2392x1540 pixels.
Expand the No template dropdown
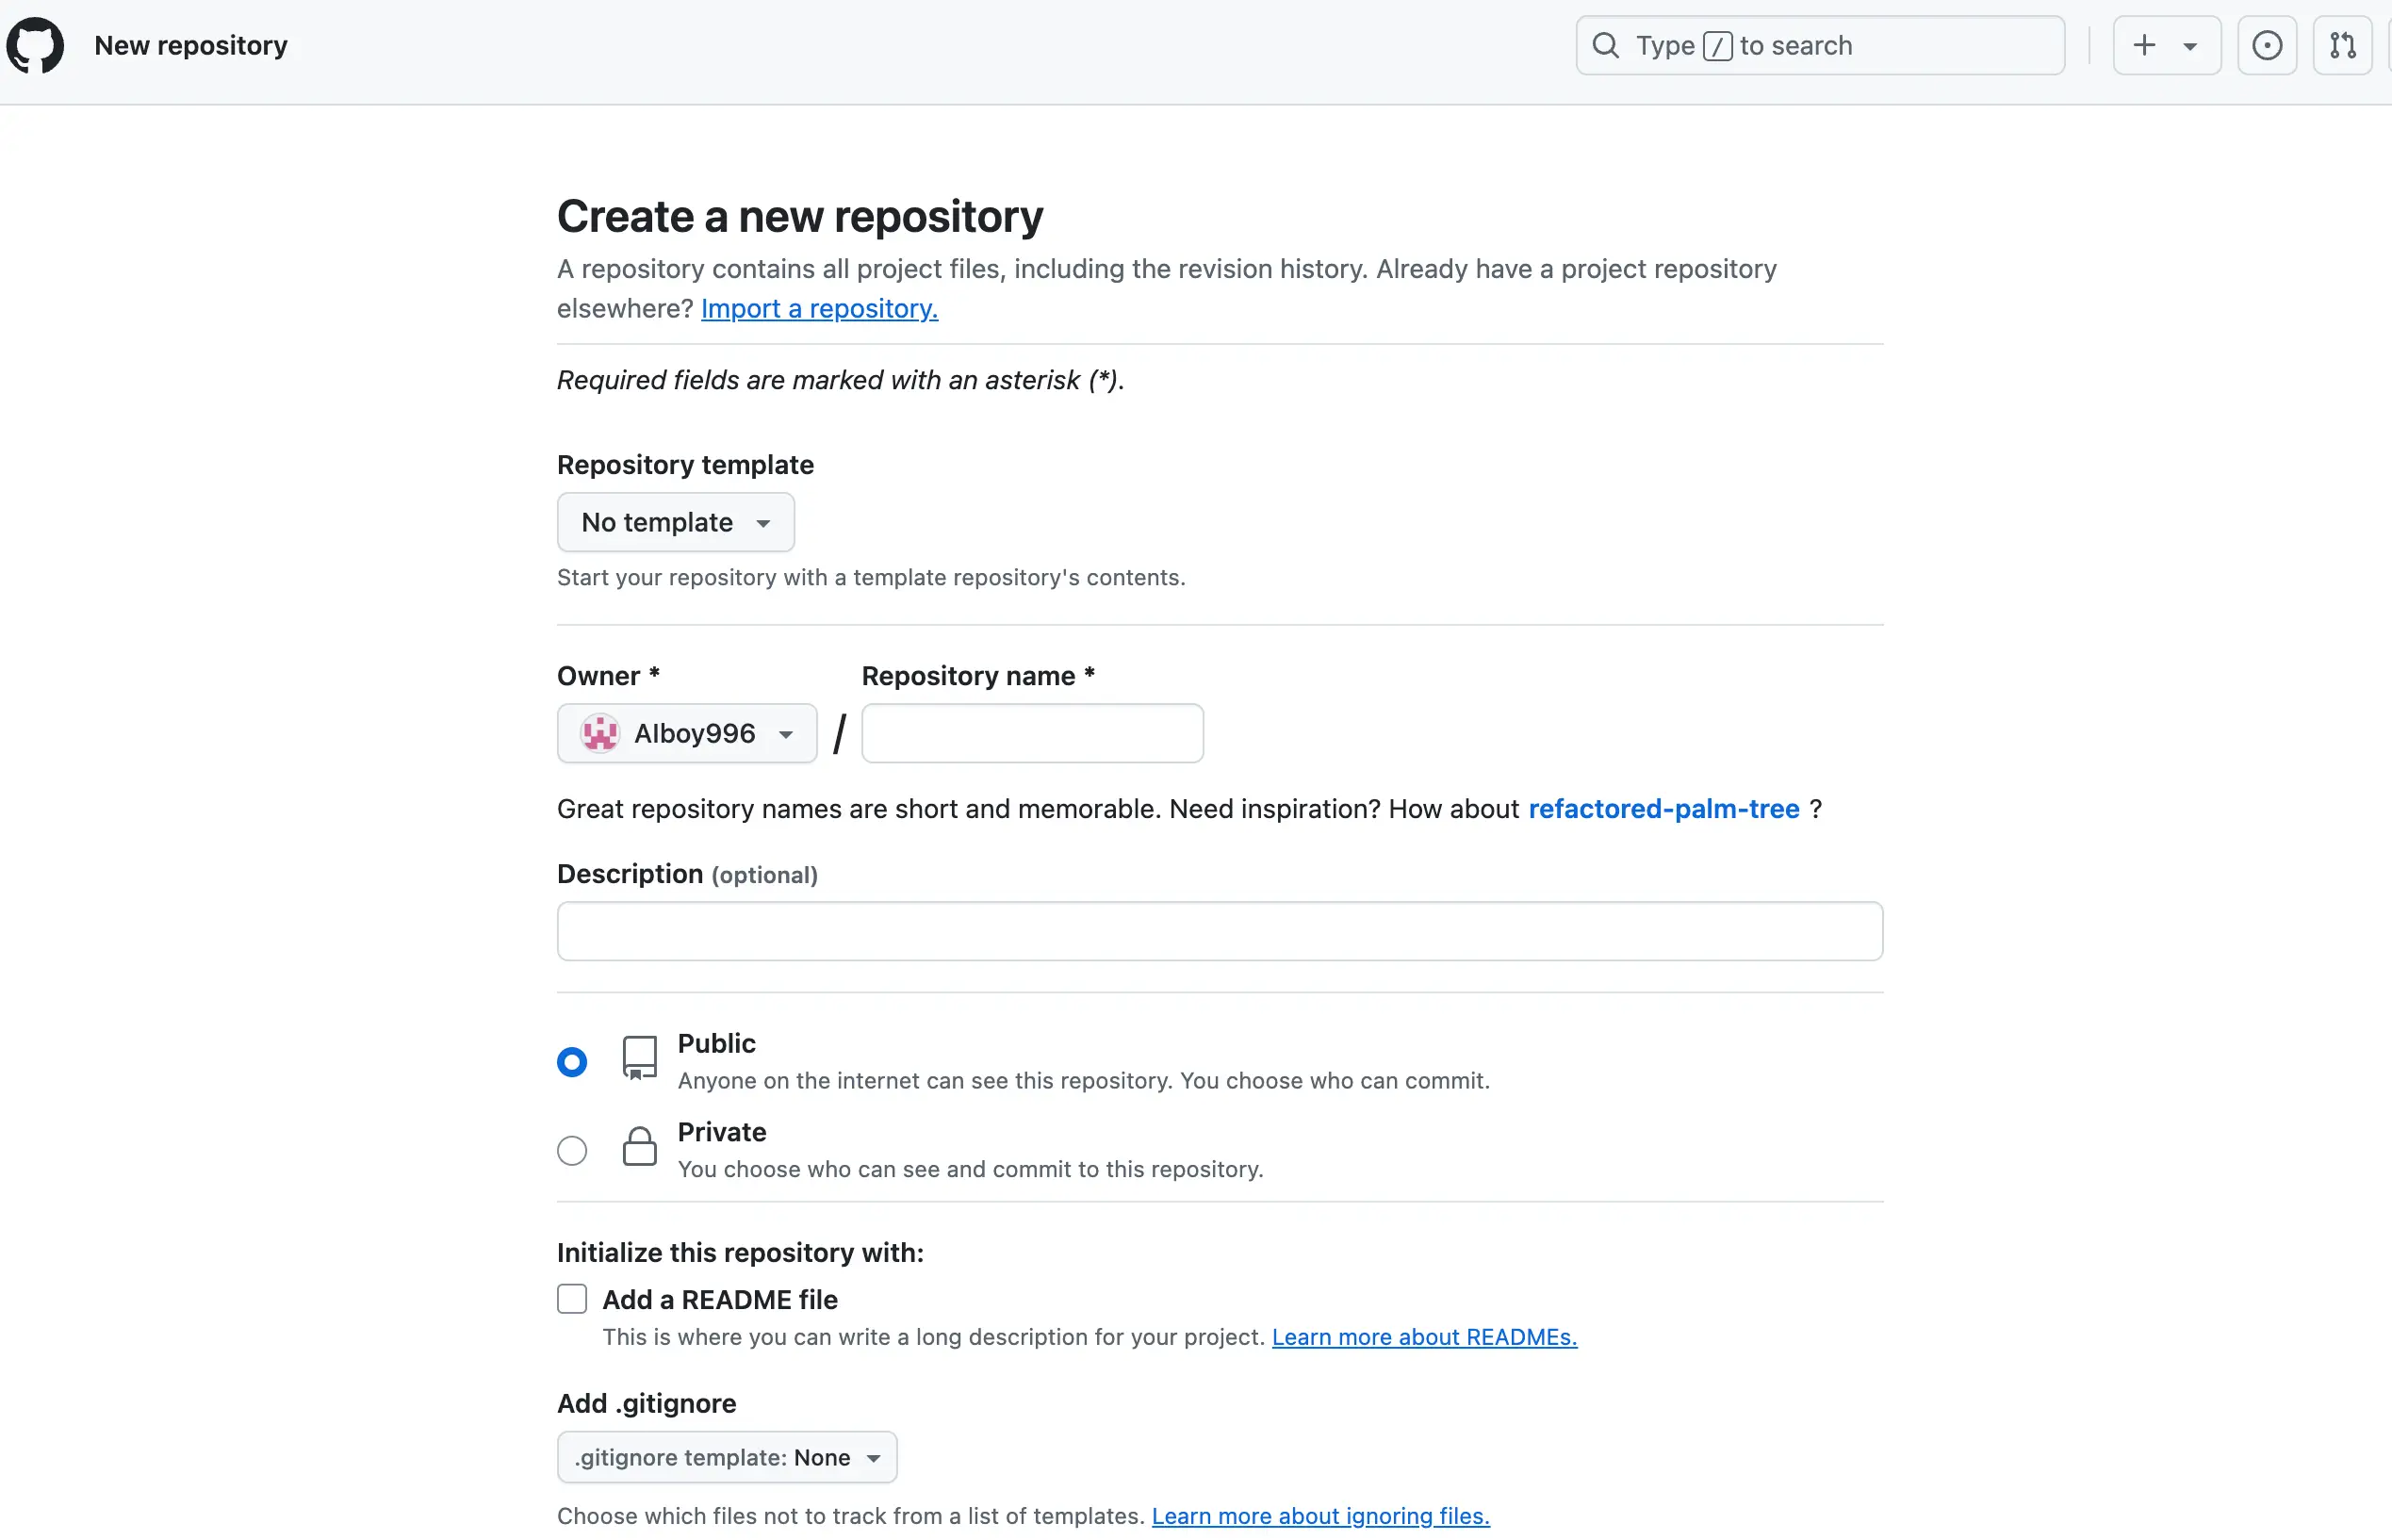click(675, 523)
